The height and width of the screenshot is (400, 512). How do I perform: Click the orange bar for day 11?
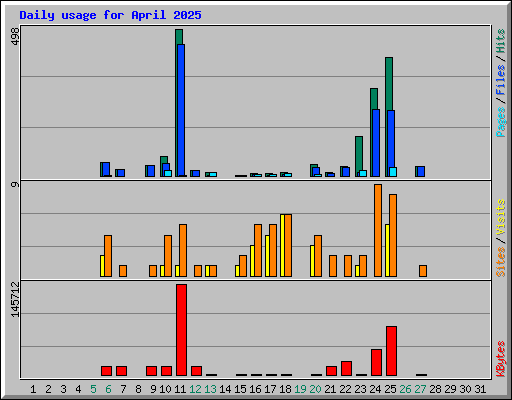pyautogui.click(x=183, y=250)
